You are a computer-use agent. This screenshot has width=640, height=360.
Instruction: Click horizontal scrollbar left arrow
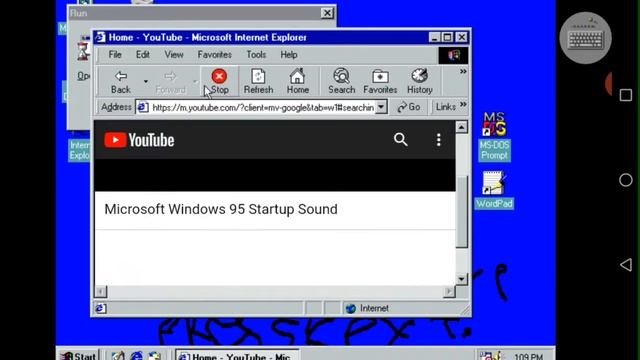(x=100, y=291)
